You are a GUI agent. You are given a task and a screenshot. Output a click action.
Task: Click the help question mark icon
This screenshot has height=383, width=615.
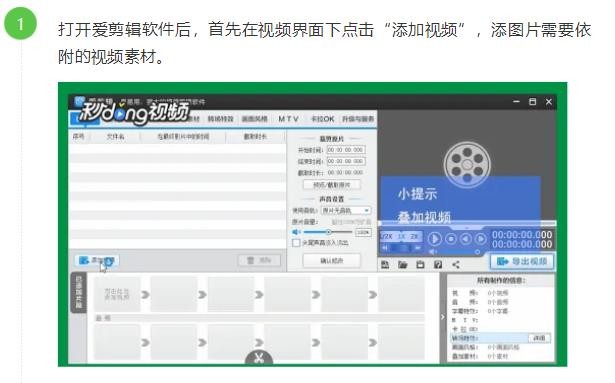pyautogui.click(x=438, y=265)
